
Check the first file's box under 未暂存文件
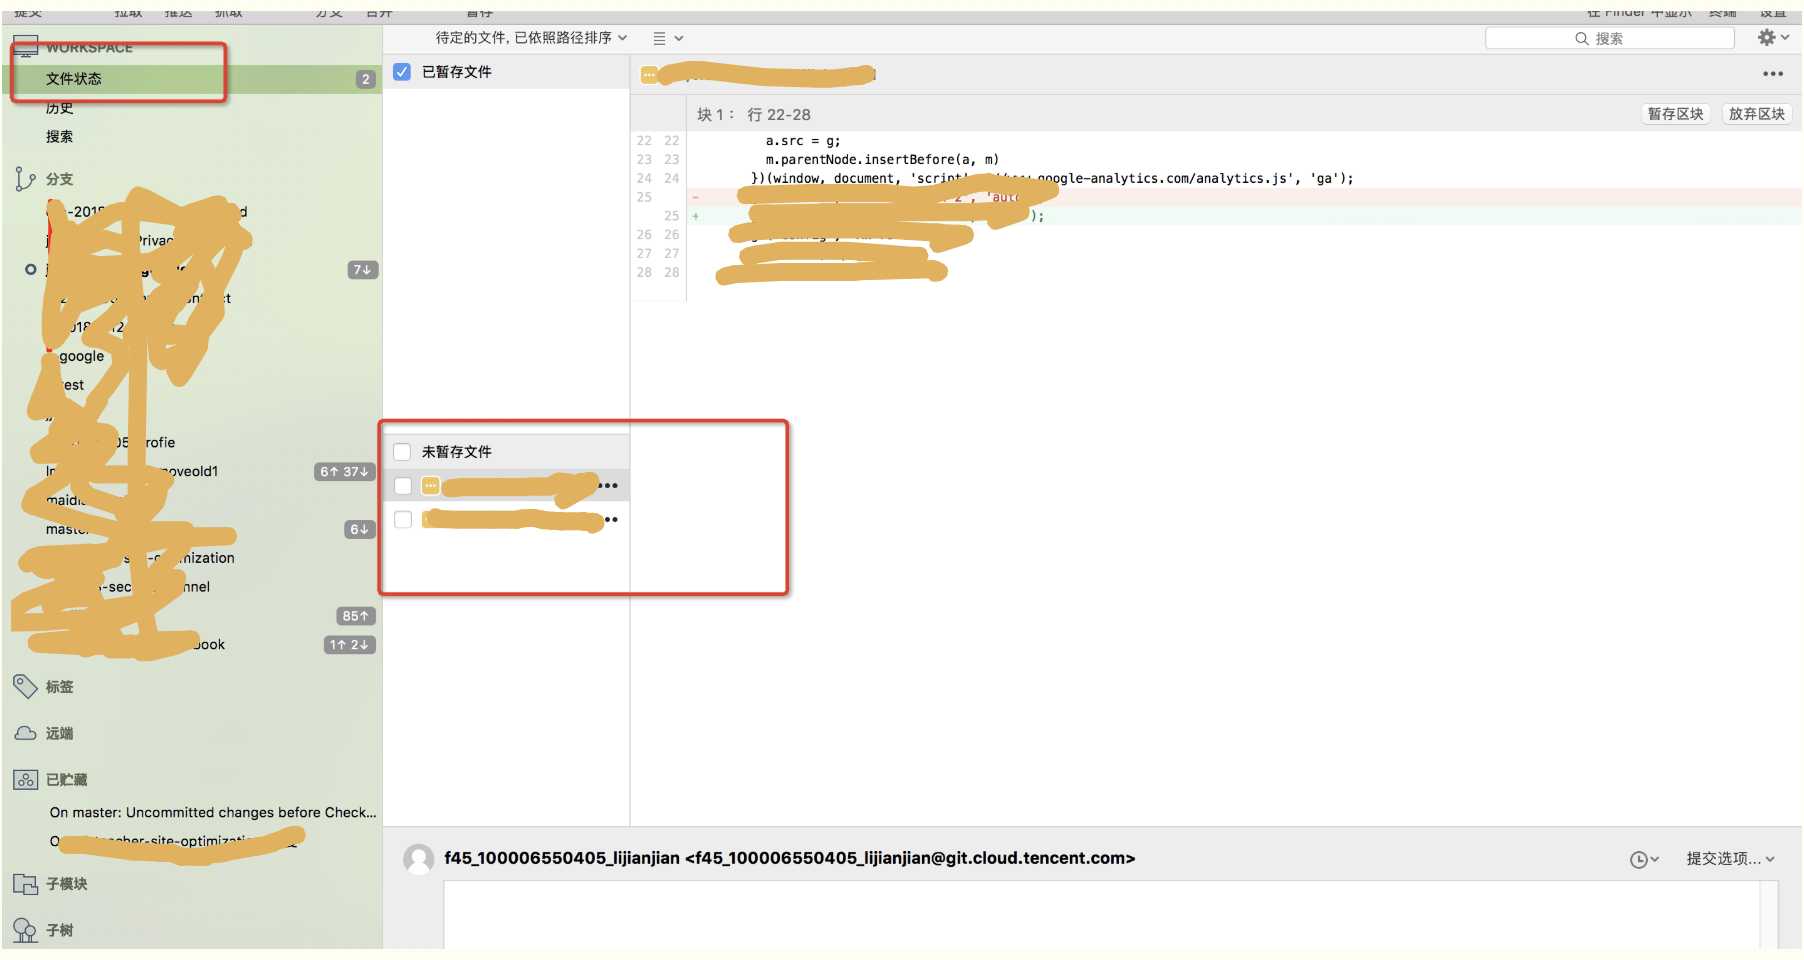point(403,486)
